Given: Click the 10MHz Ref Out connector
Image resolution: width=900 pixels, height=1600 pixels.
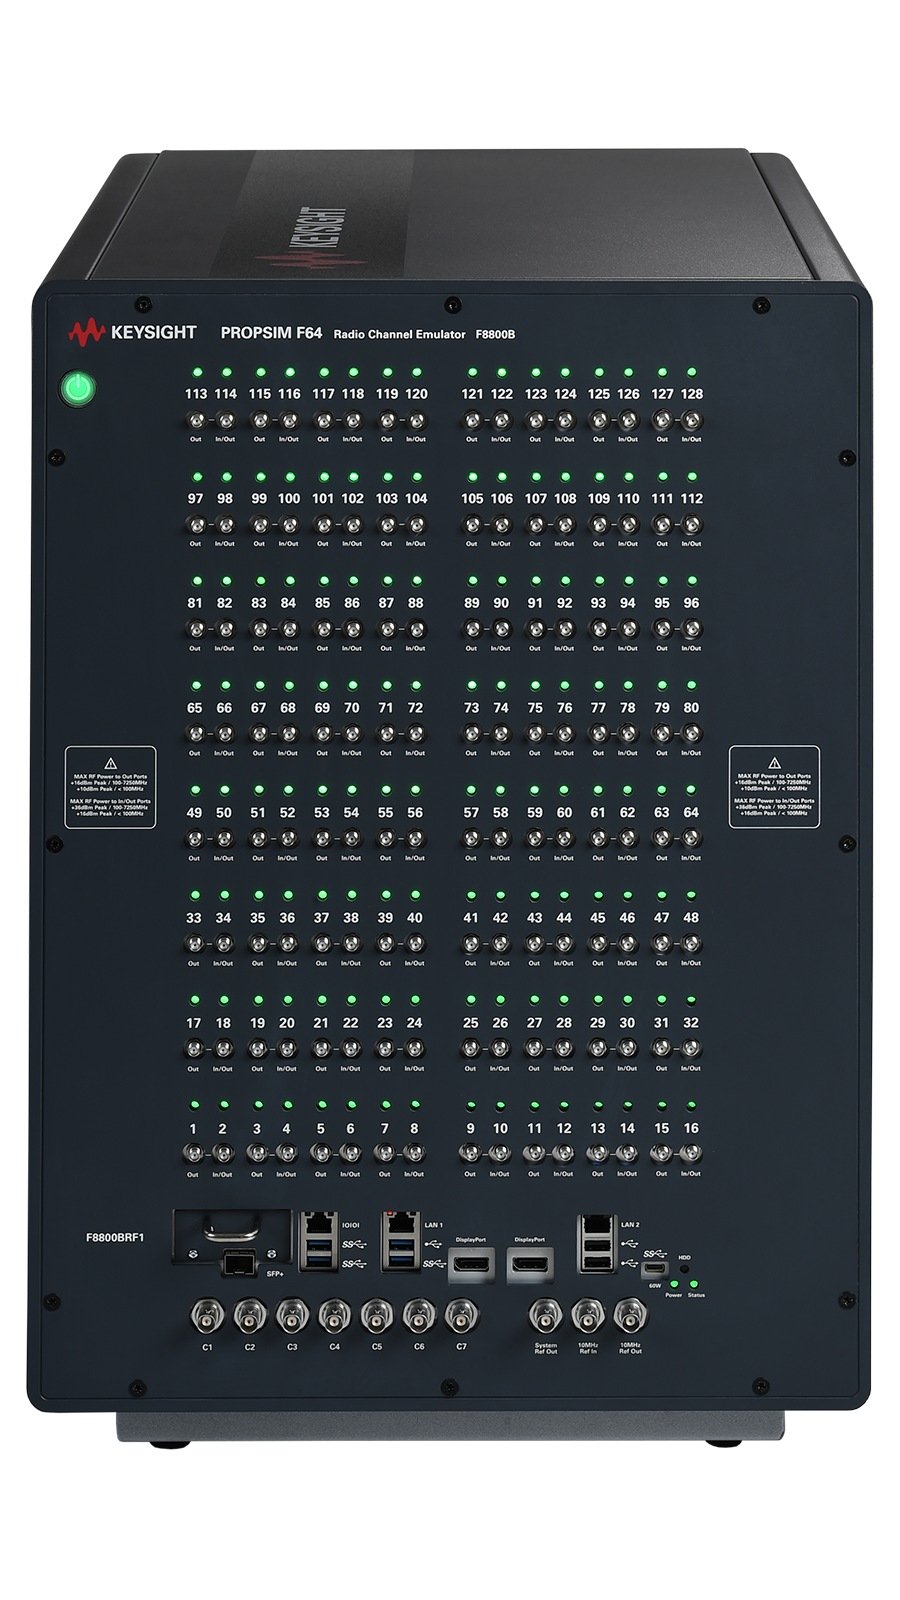Looking at the screenshot, I should point(630,1317).
